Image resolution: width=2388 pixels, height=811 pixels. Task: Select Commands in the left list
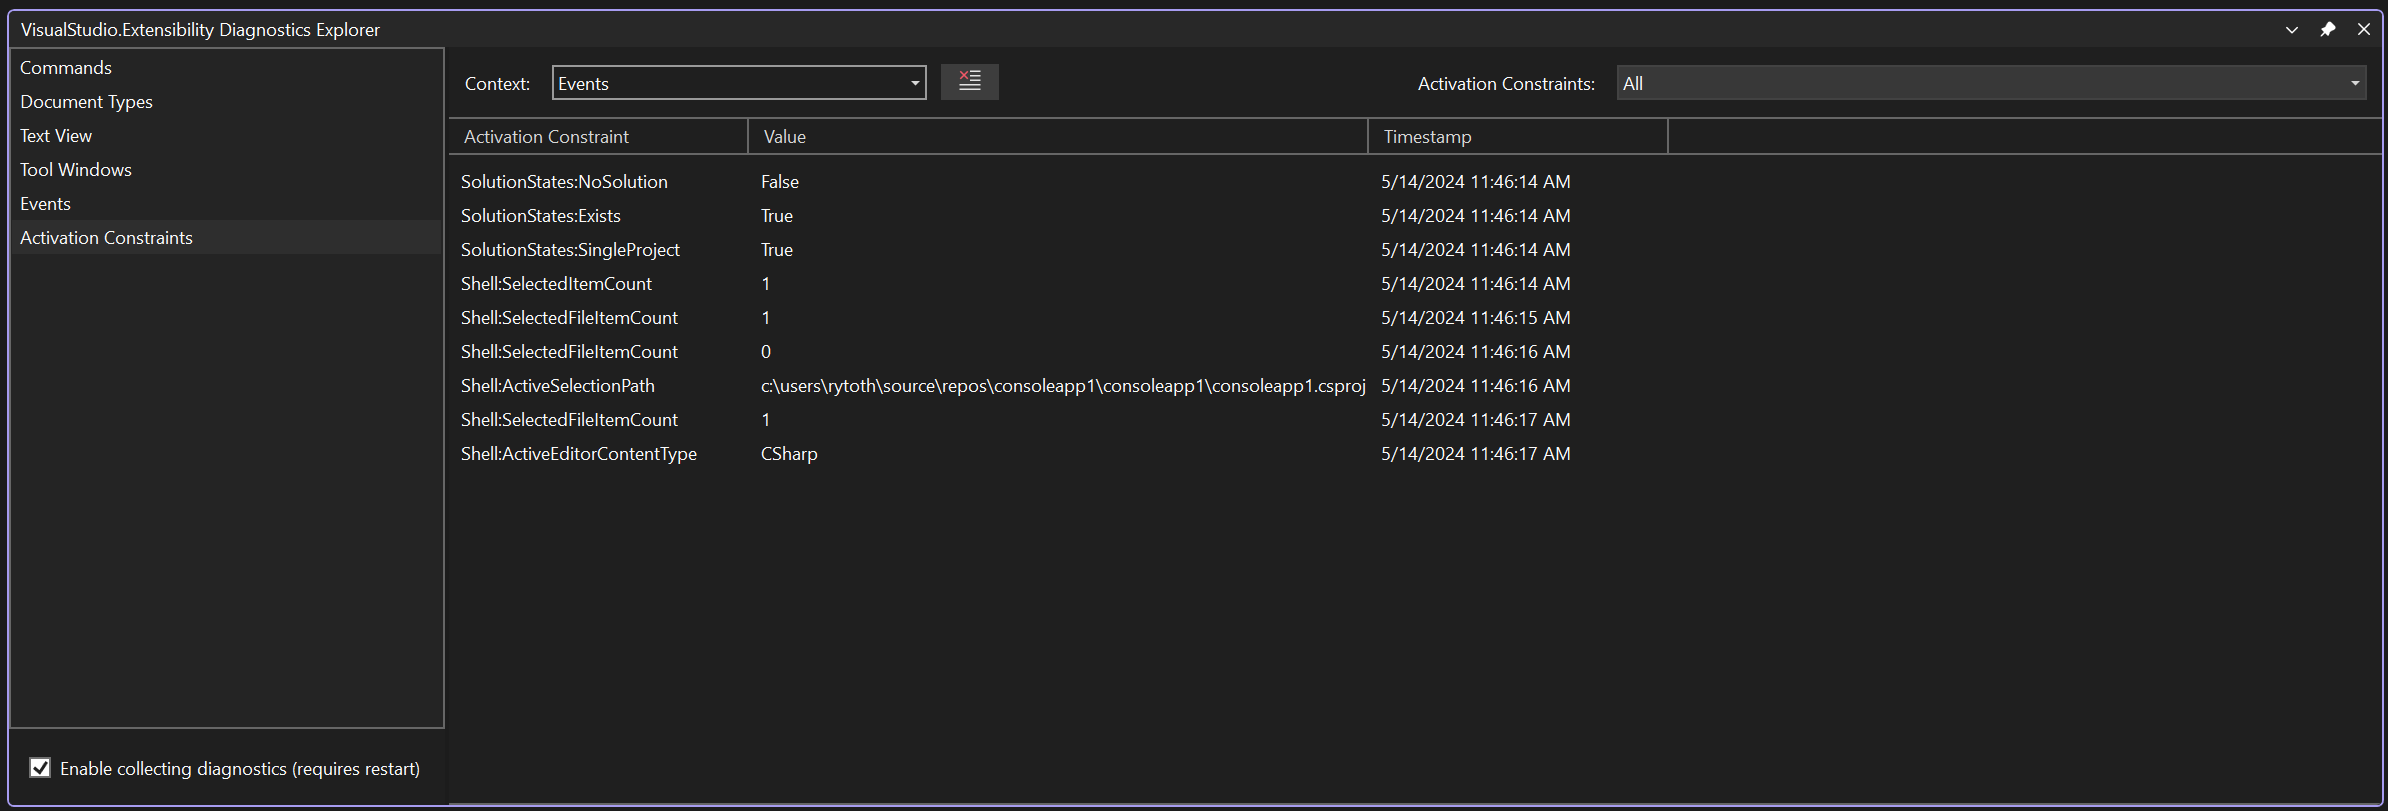227,68
